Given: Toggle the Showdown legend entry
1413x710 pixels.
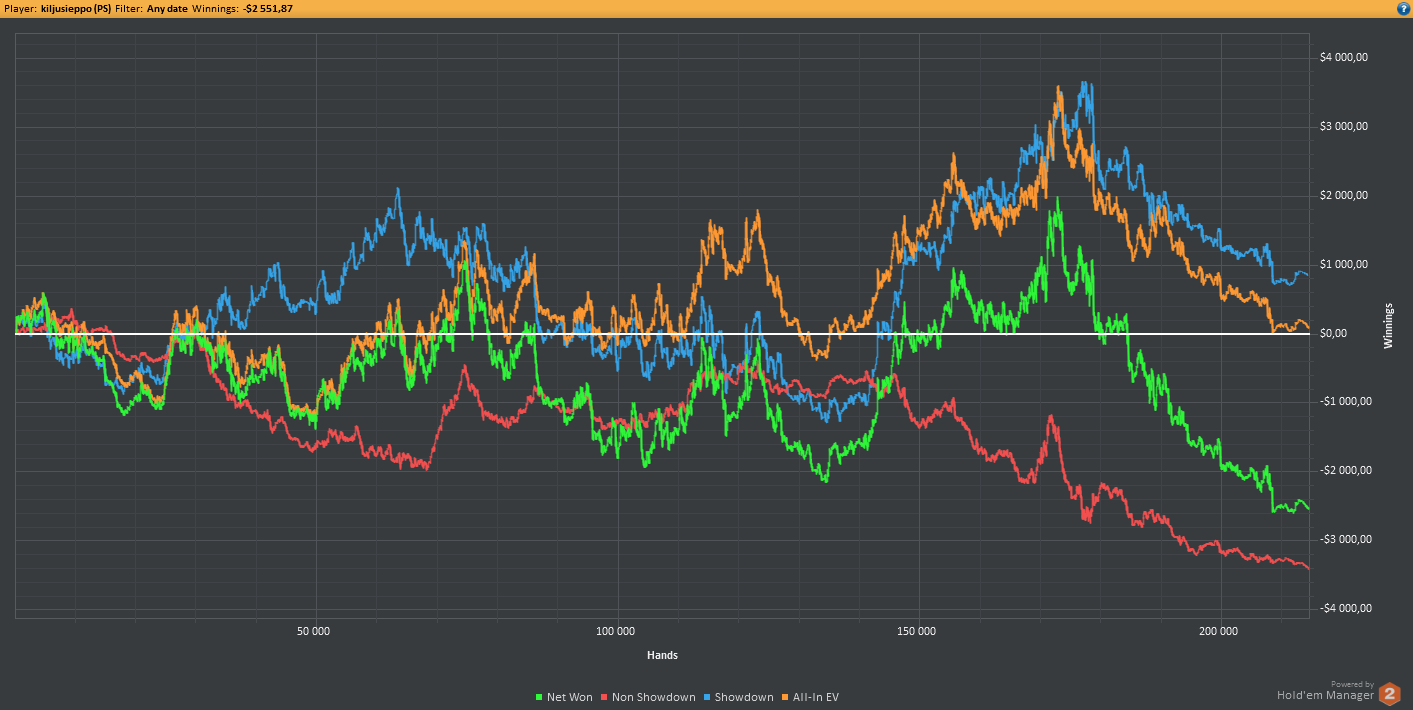Looking at the screenshot, I should (738, 697).
